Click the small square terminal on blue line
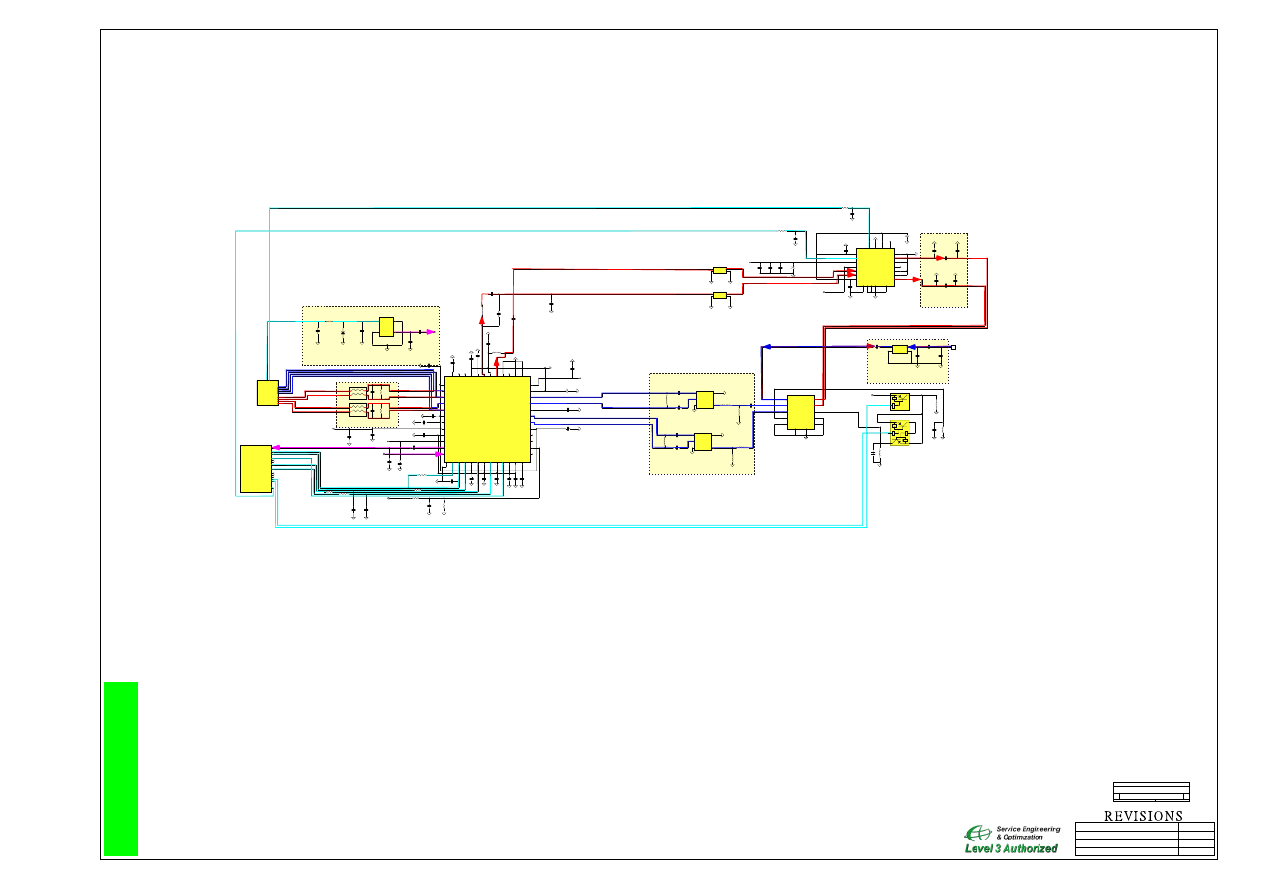This screenshot has width=1263, height=893. pos(953,348)
